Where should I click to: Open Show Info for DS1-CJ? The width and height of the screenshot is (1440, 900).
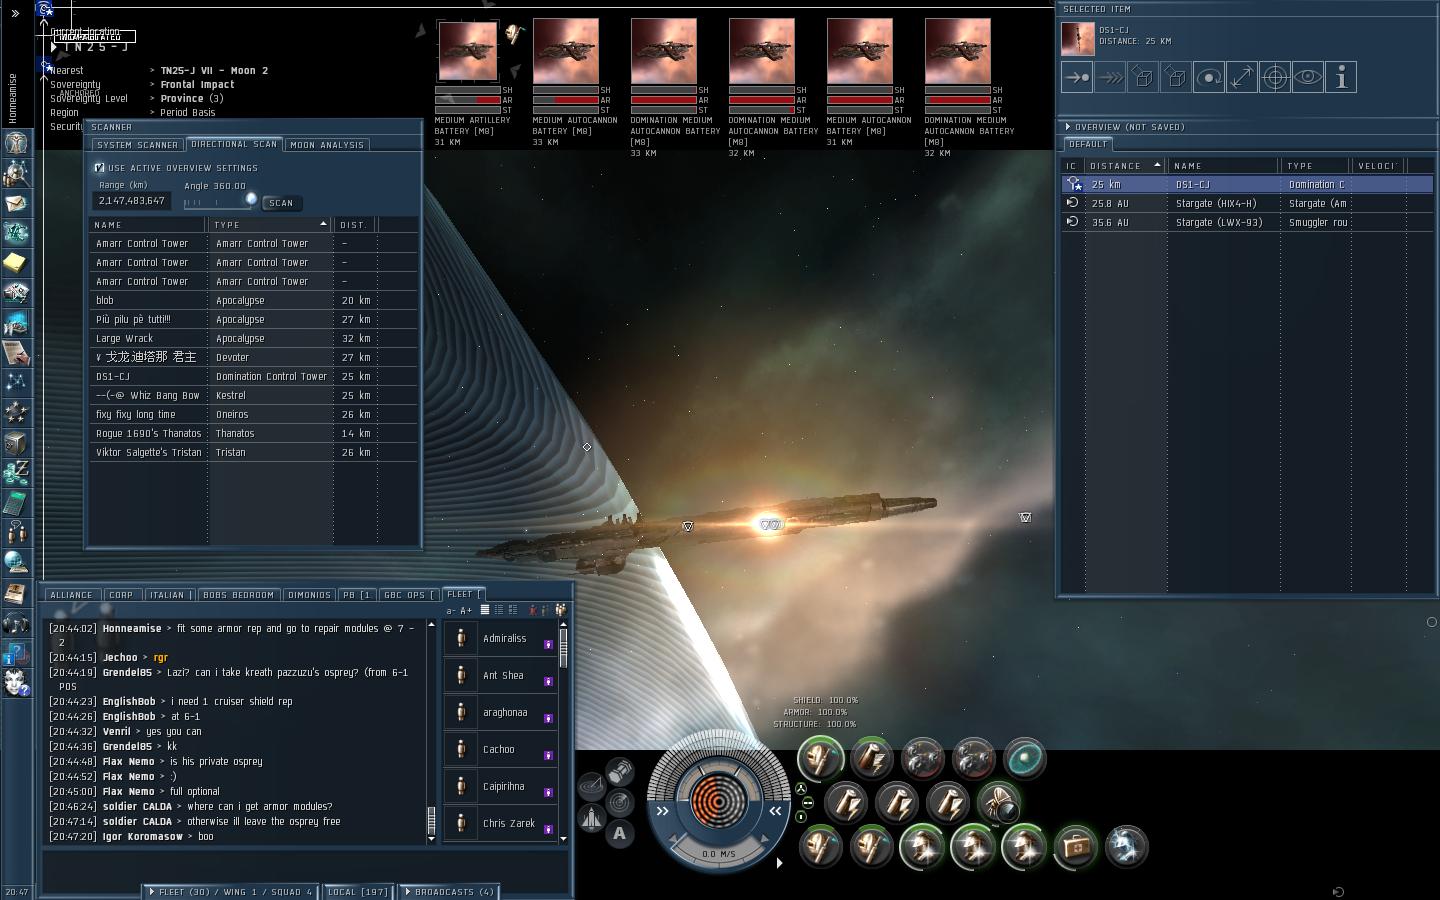(x=1341, y=77)
